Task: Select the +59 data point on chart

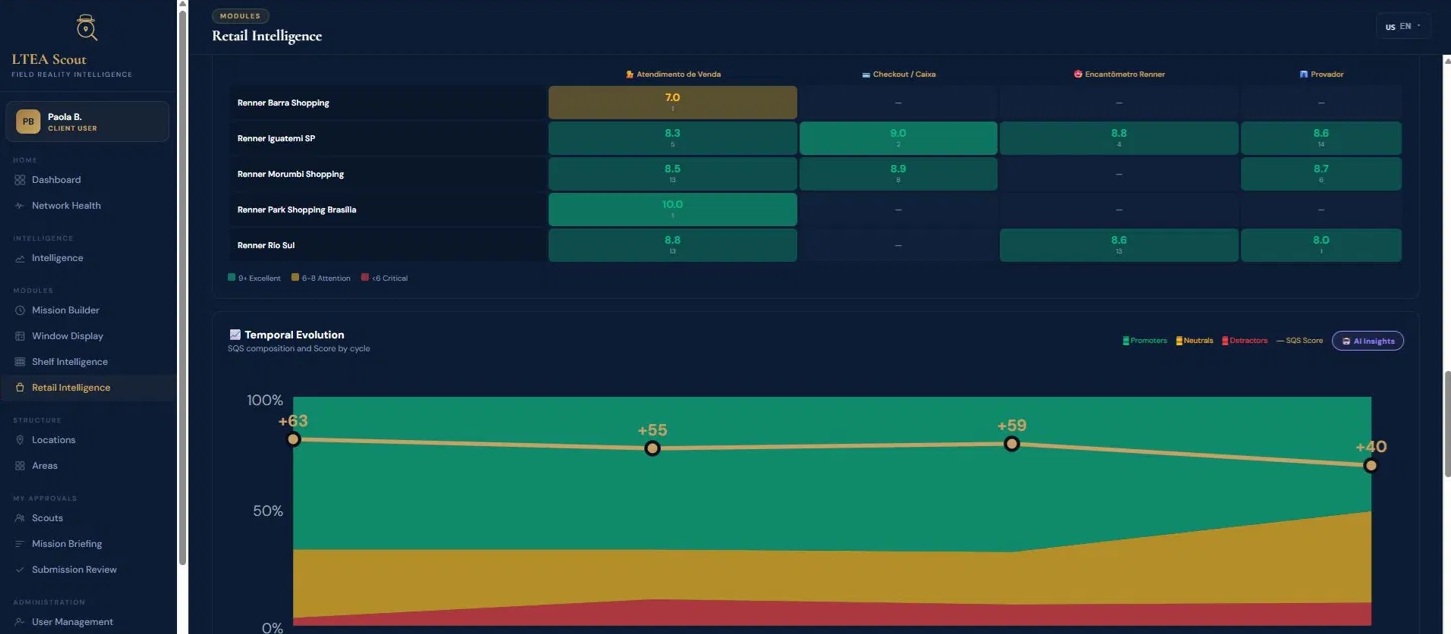Action: tap(1011, 443)
